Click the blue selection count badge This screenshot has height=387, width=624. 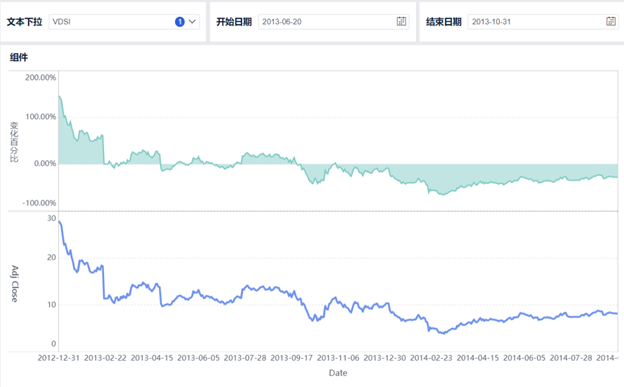click(179, 22)
